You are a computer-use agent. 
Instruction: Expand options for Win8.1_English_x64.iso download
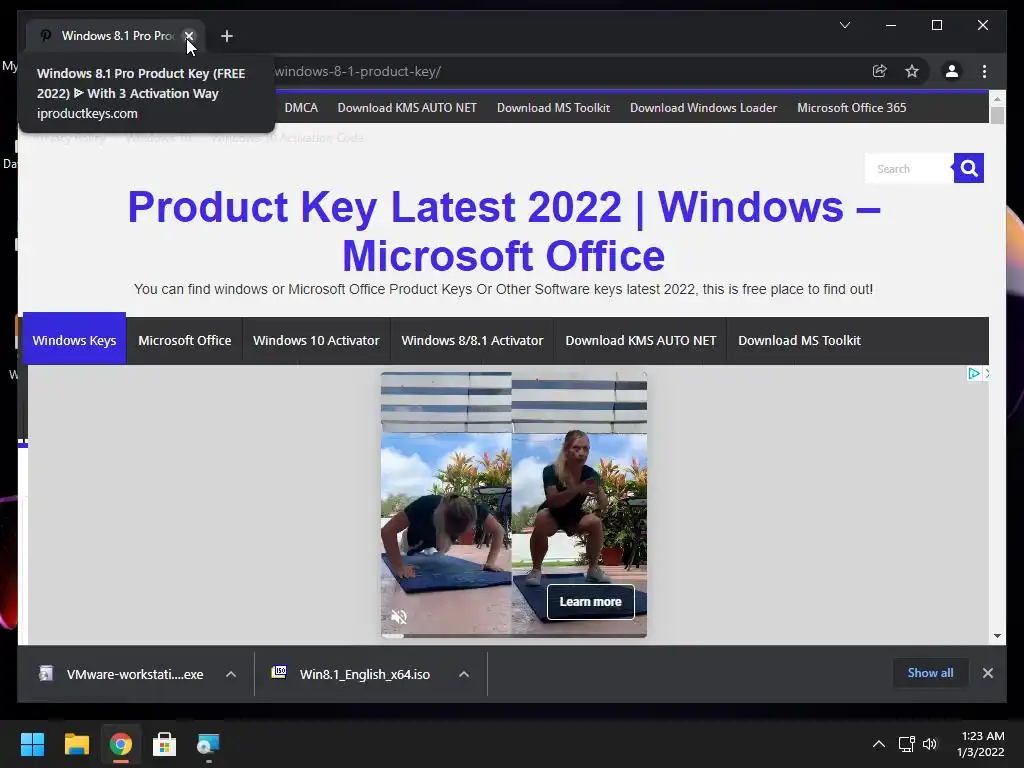(464, 674)
